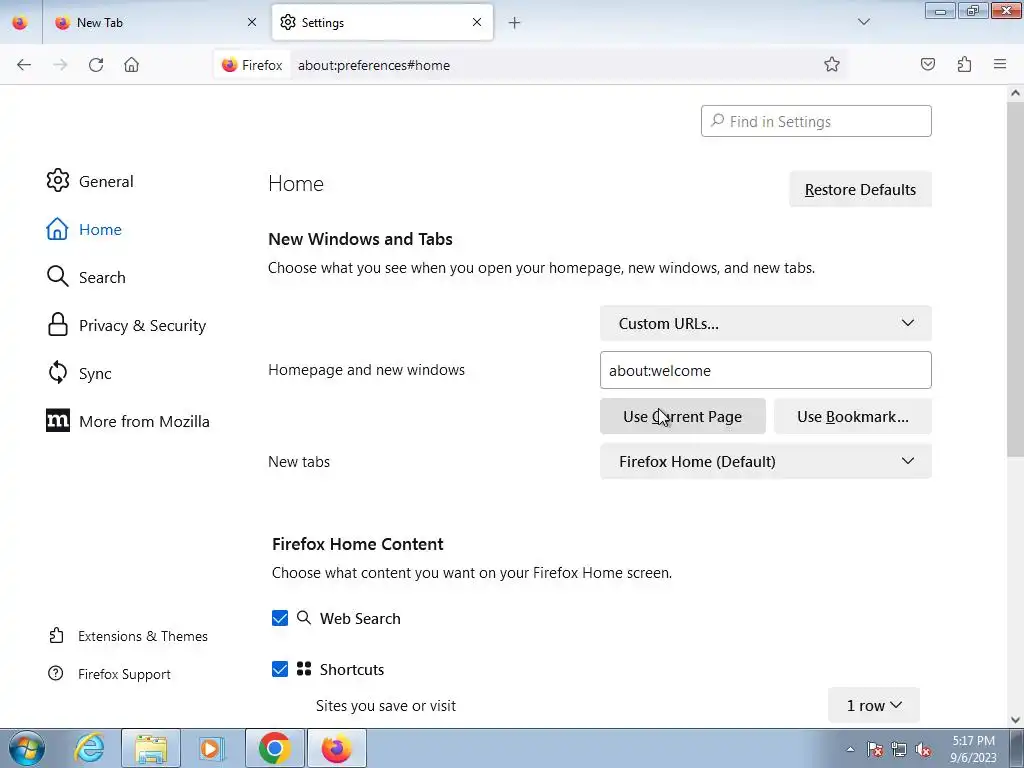Screen dimensions: 1024x768
Task: List all tabs with the chevron button
Action: click(863, 22)
